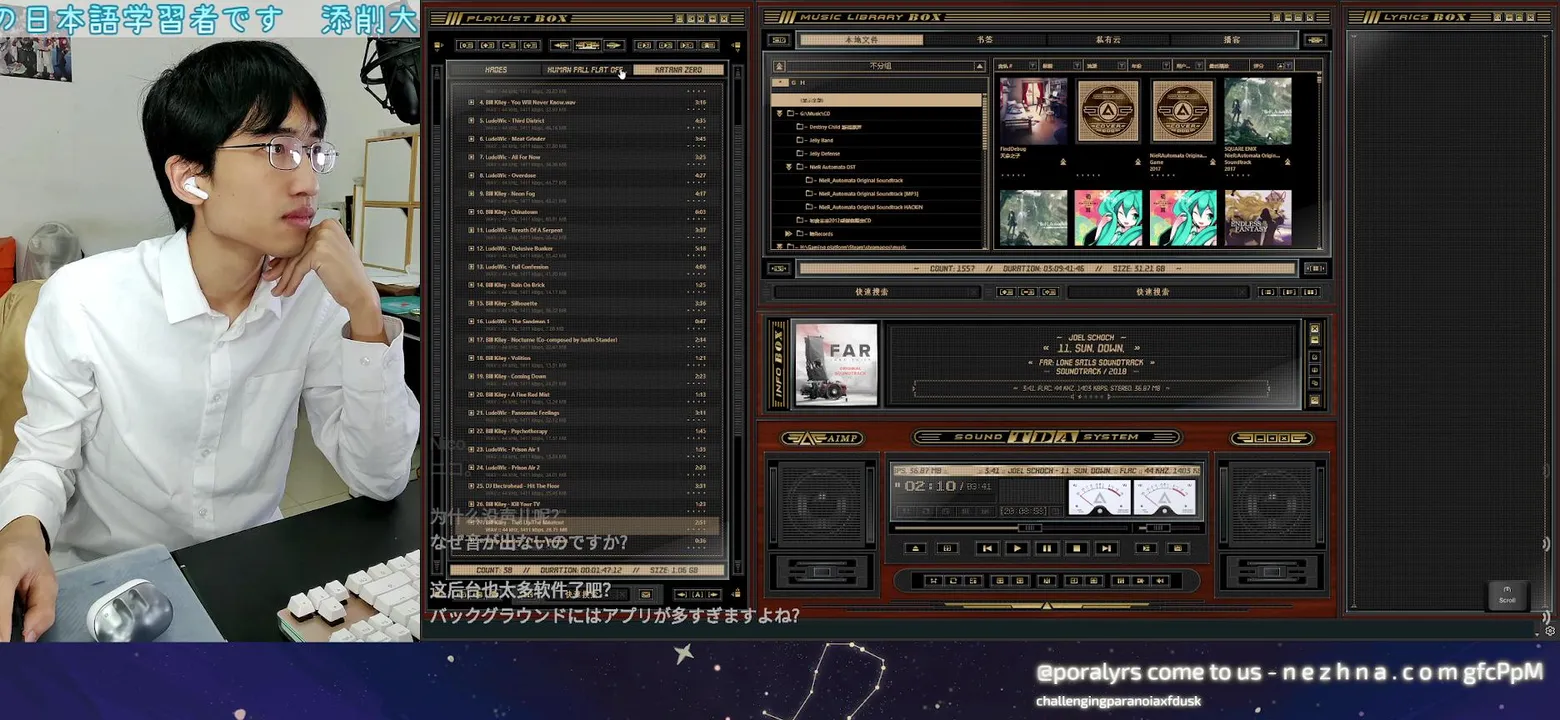Open the 私有云 tab in Music Library
1560x720 pixels.
tap(1108, 40)
